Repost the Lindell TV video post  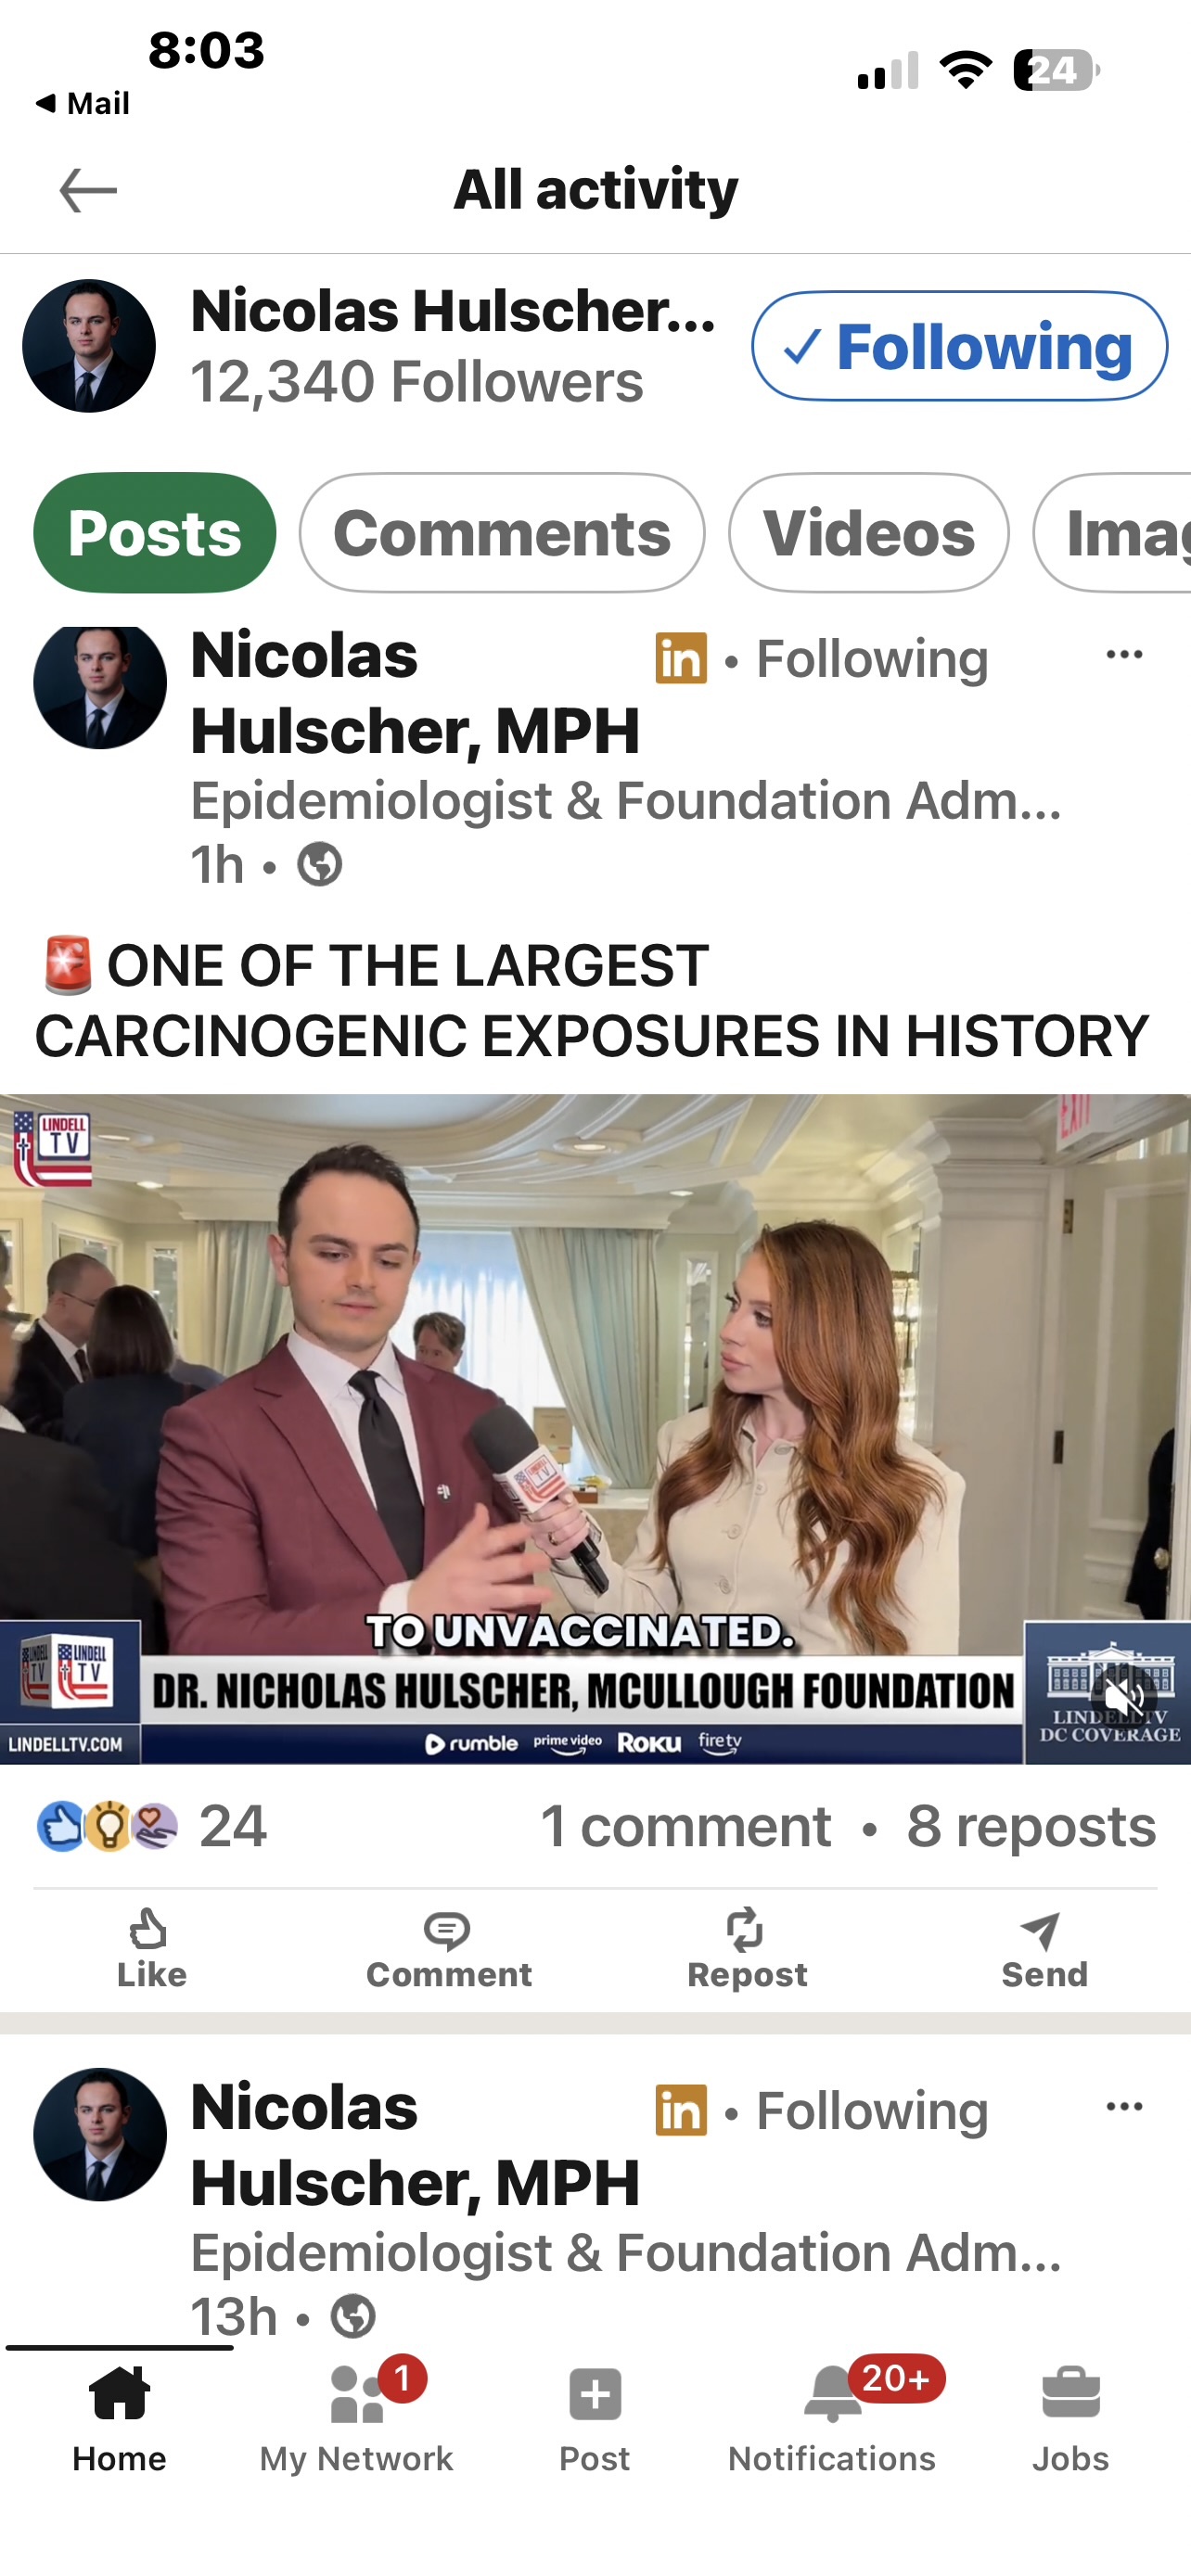746,1950
